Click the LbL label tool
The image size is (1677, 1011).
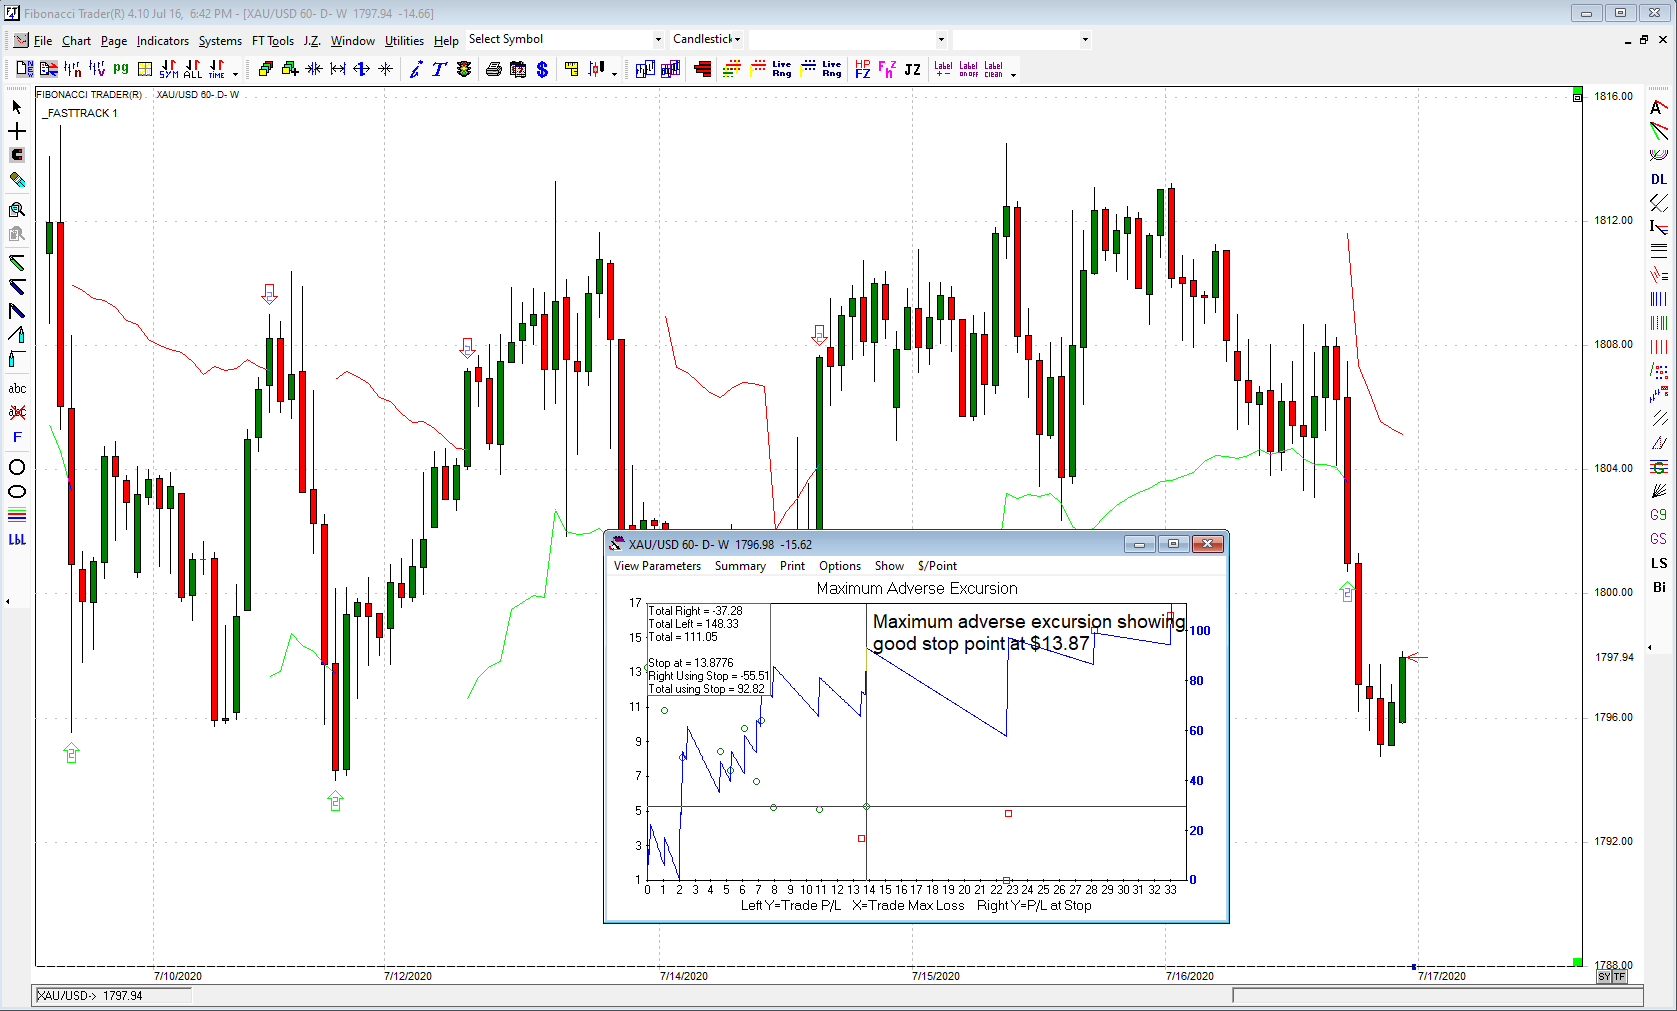17,539
